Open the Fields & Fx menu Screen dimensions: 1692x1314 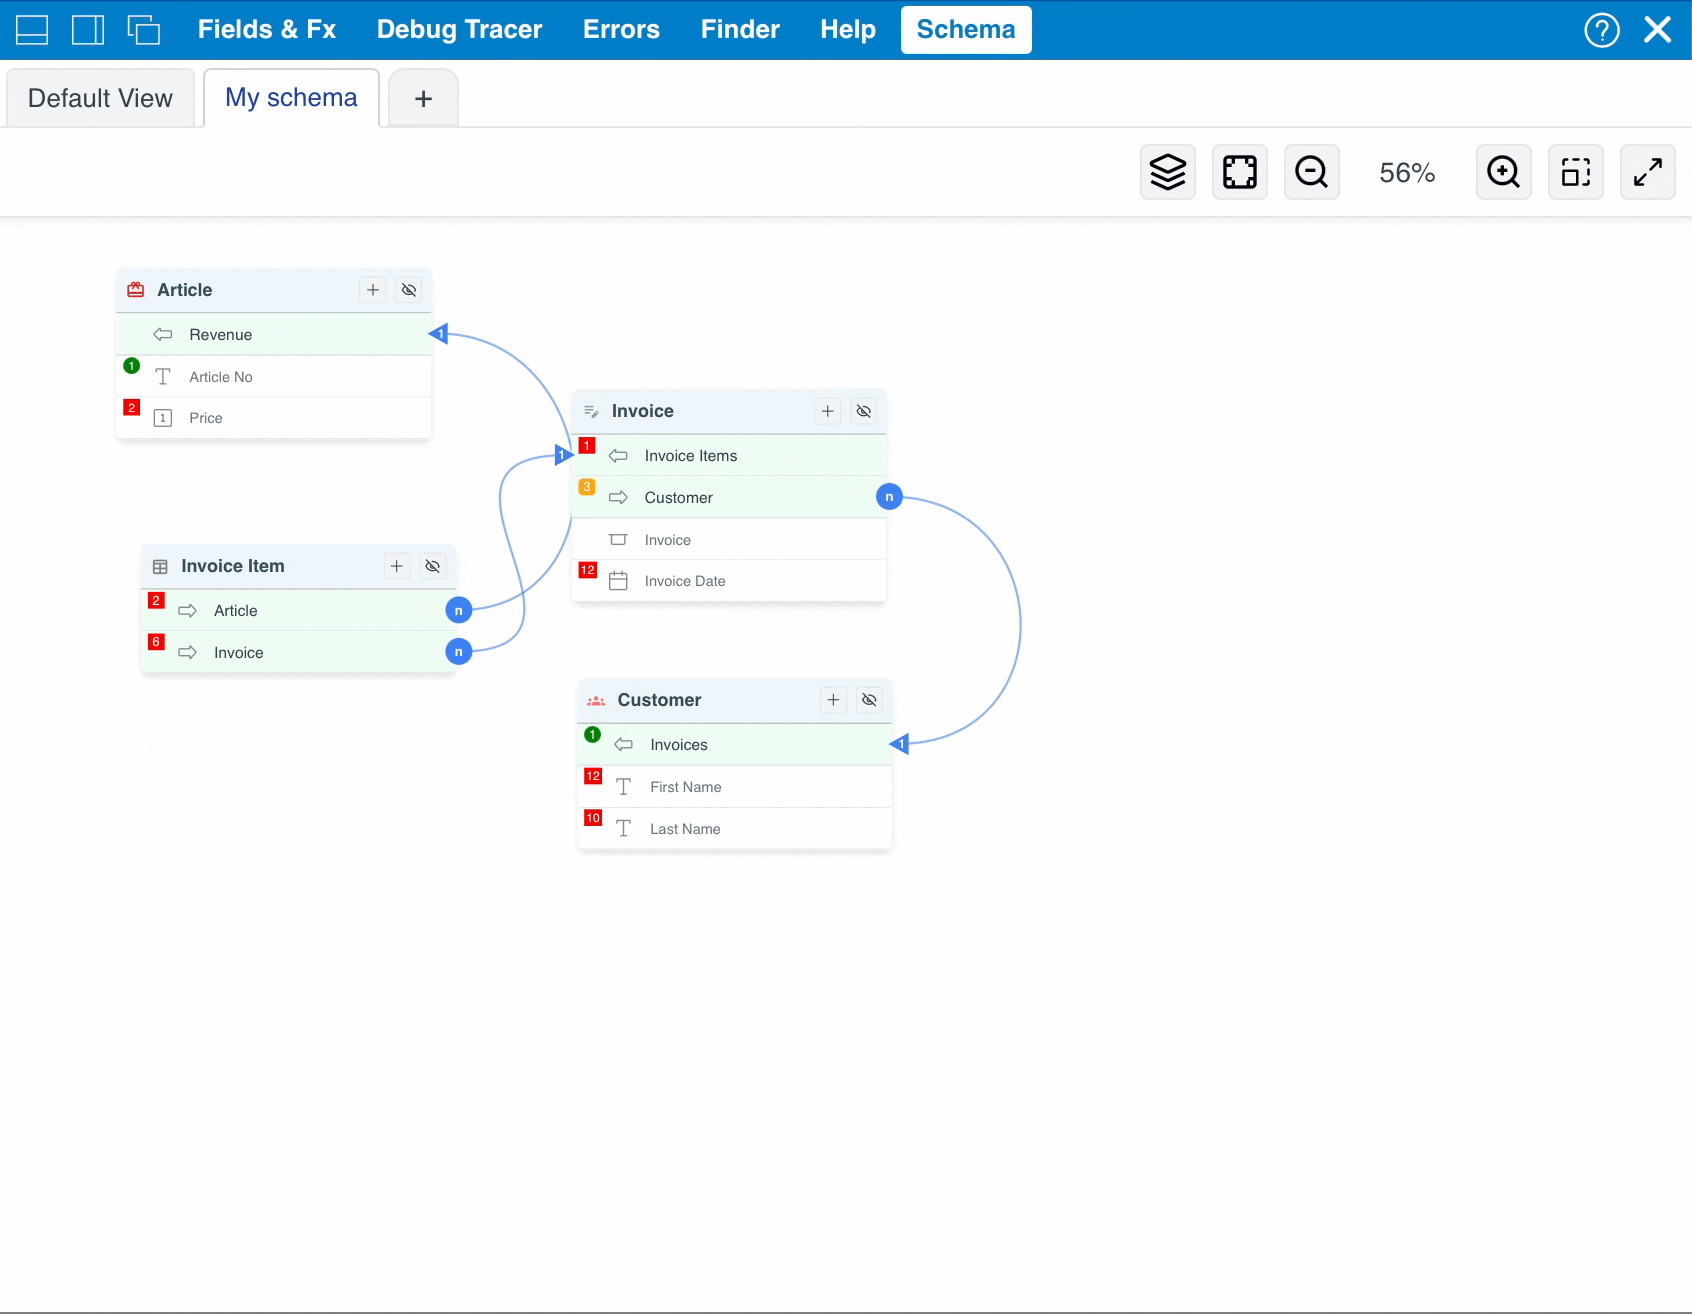pos(267,30)
